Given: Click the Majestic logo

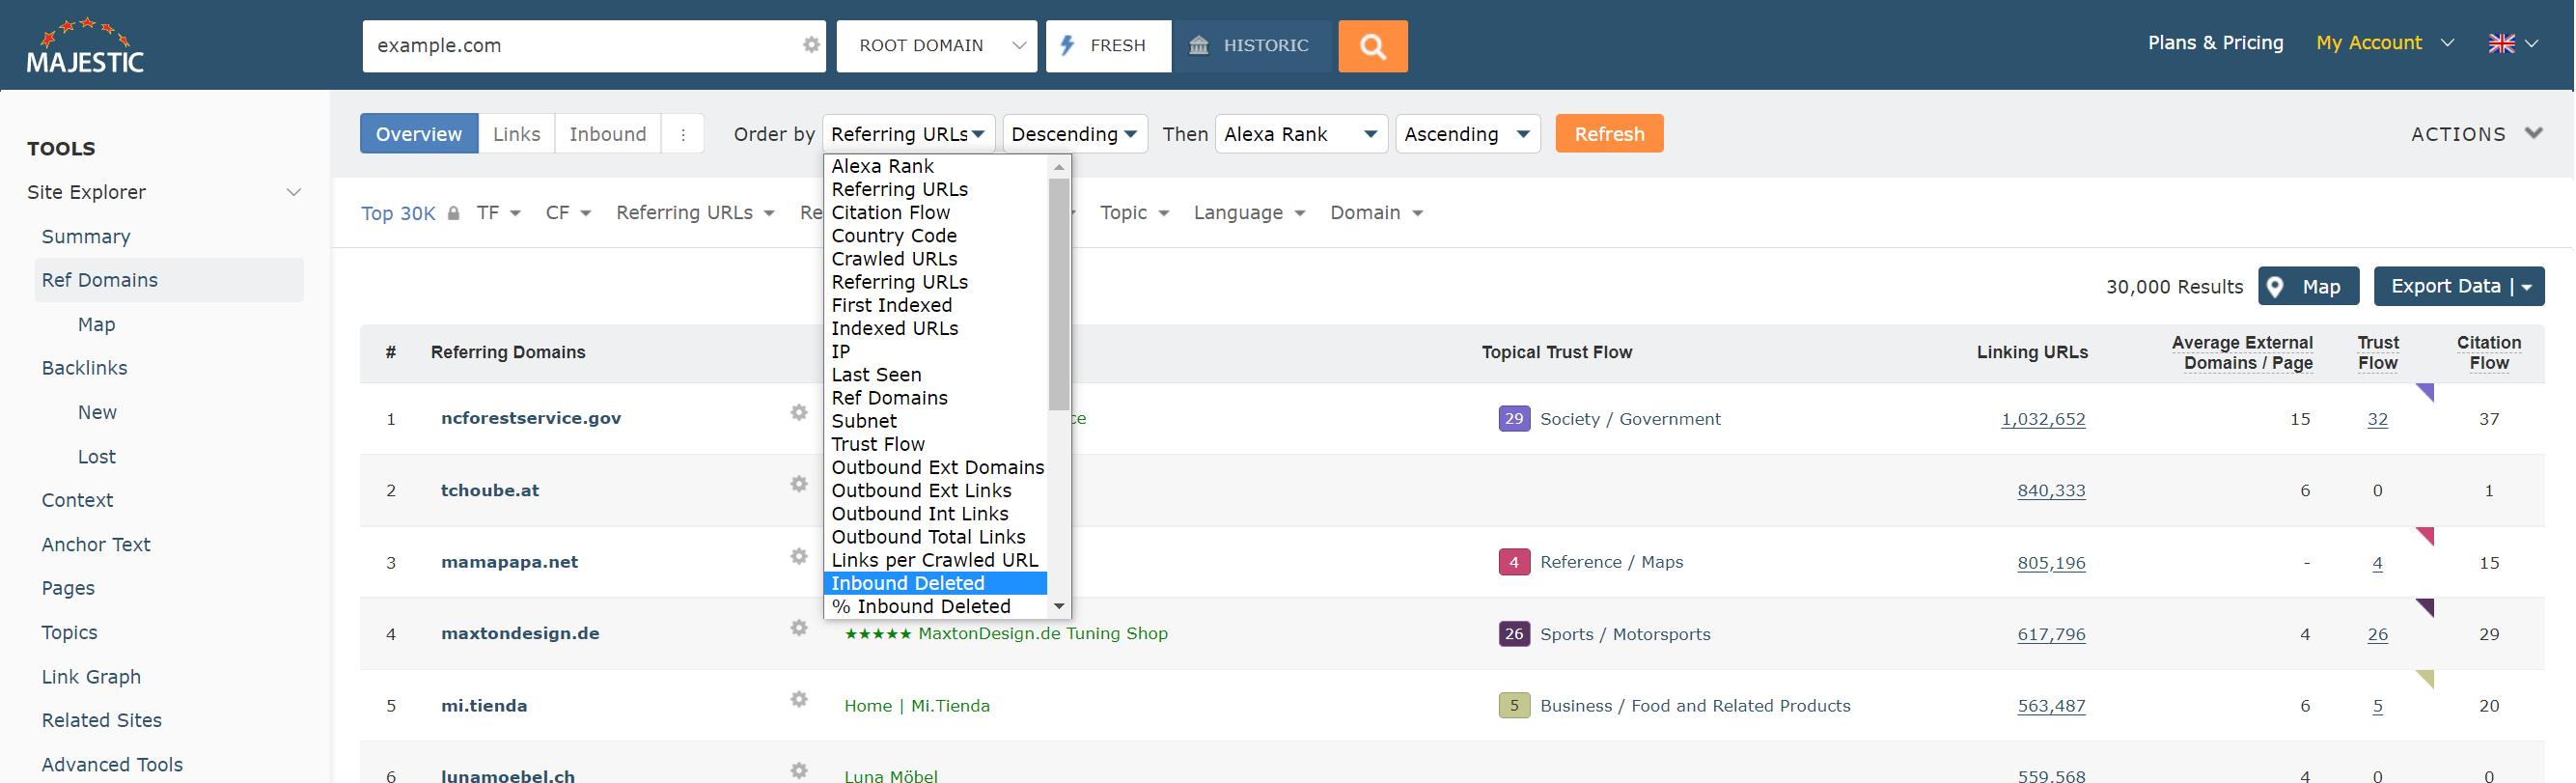Looking at the screenshot, I should 85,46.
